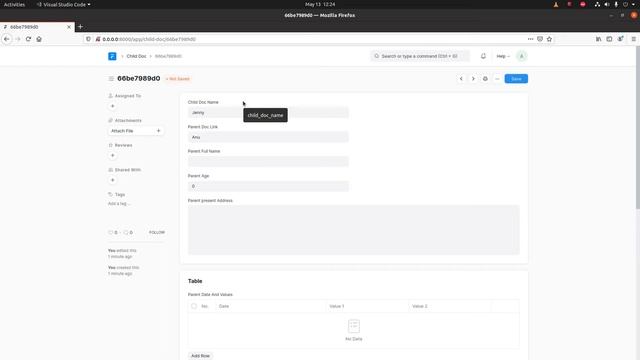Go to next document arrow
This screenshot has height=360, width=640.
click(473, 79)
